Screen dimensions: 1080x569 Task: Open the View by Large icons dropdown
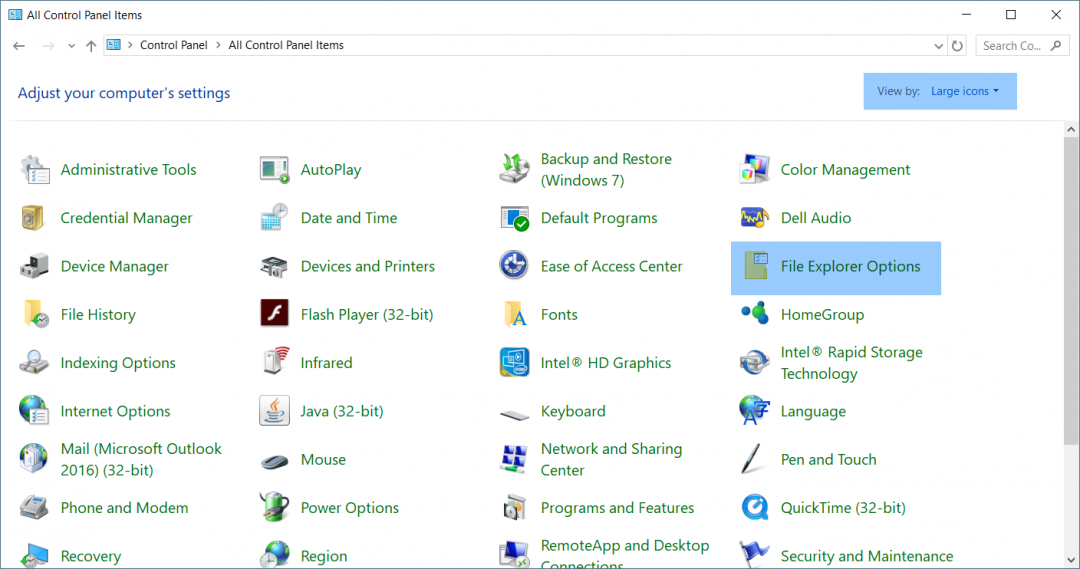(x=964, y=91)
